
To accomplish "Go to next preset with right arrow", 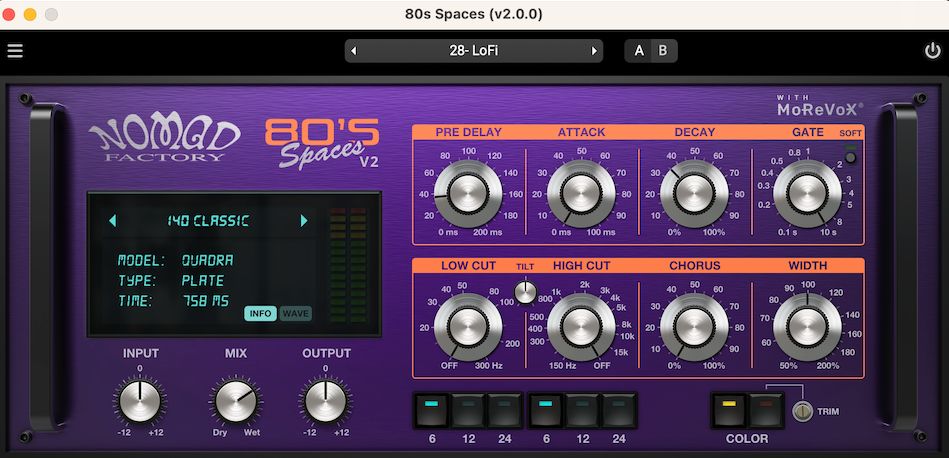I will [594, 50].
